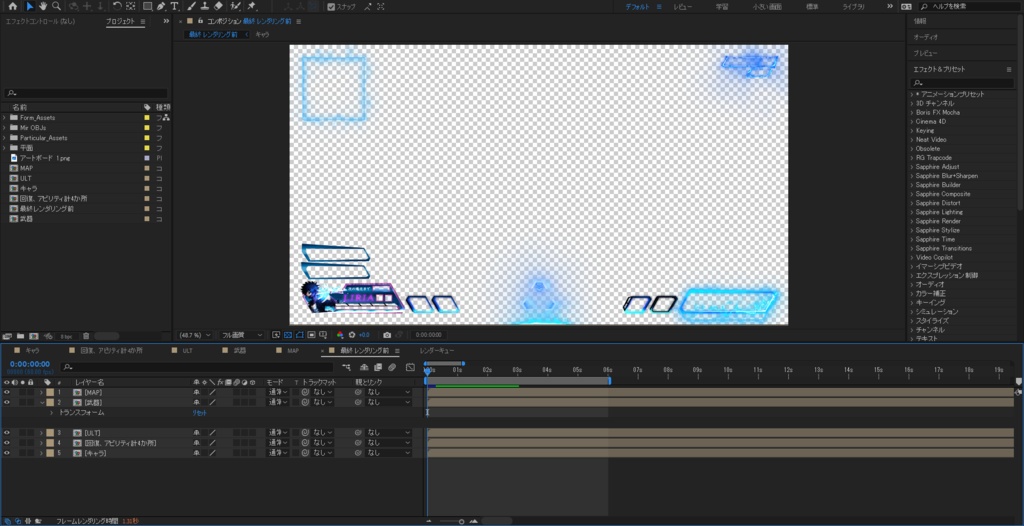Image resolution: width=1024 pixels, height=526 pixels.
Task: Select the 学習 workspace
Action: (722, 6)
